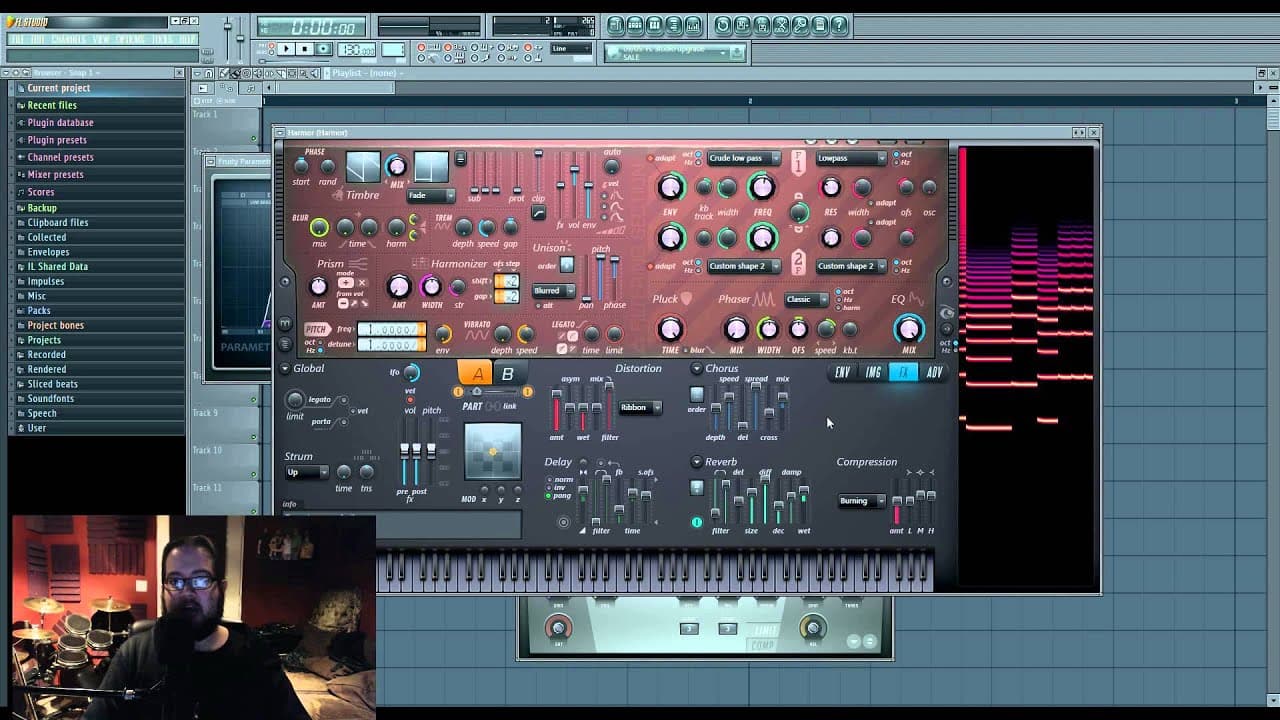
Task: Click the Global legato limit knob
Action: pos(295,400)
